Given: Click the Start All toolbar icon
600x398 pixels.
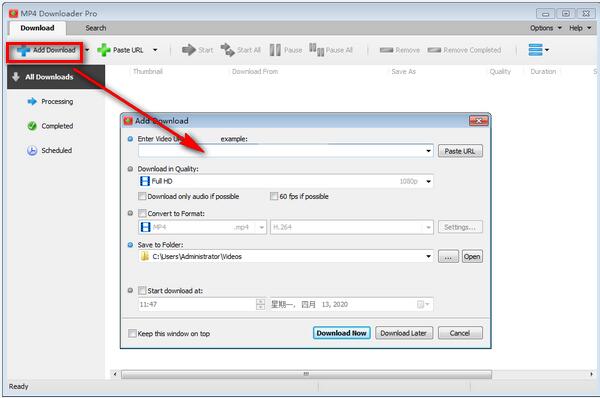Looking at the screenshot, I should (228, 50).
